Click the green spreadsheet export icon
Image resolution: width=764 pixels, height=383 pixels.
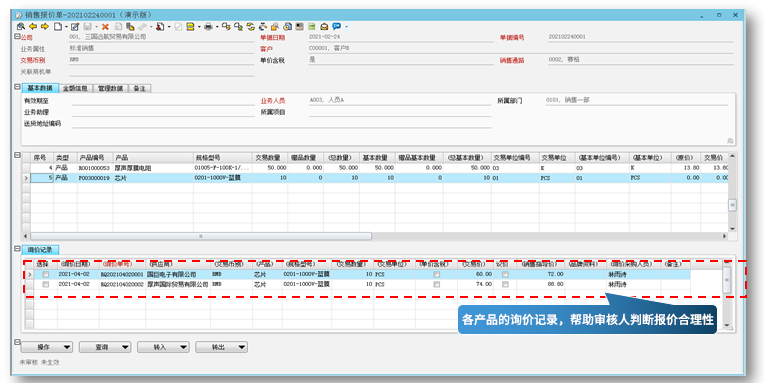tap(312, 27)
